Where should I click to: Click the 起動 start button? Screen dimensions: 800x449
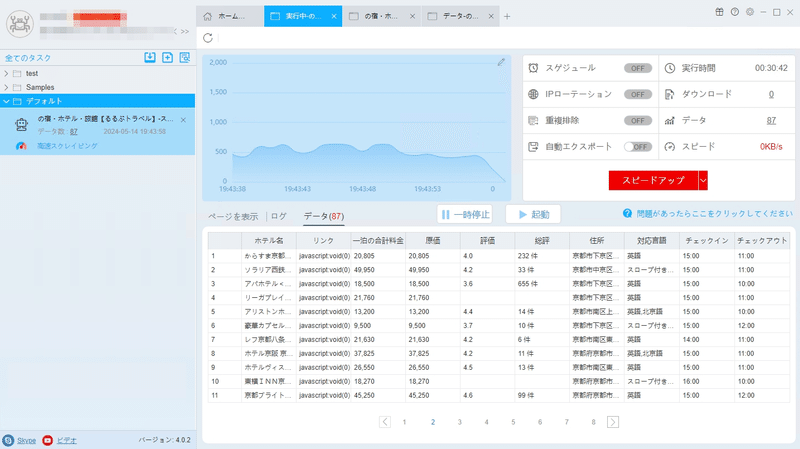533,214
